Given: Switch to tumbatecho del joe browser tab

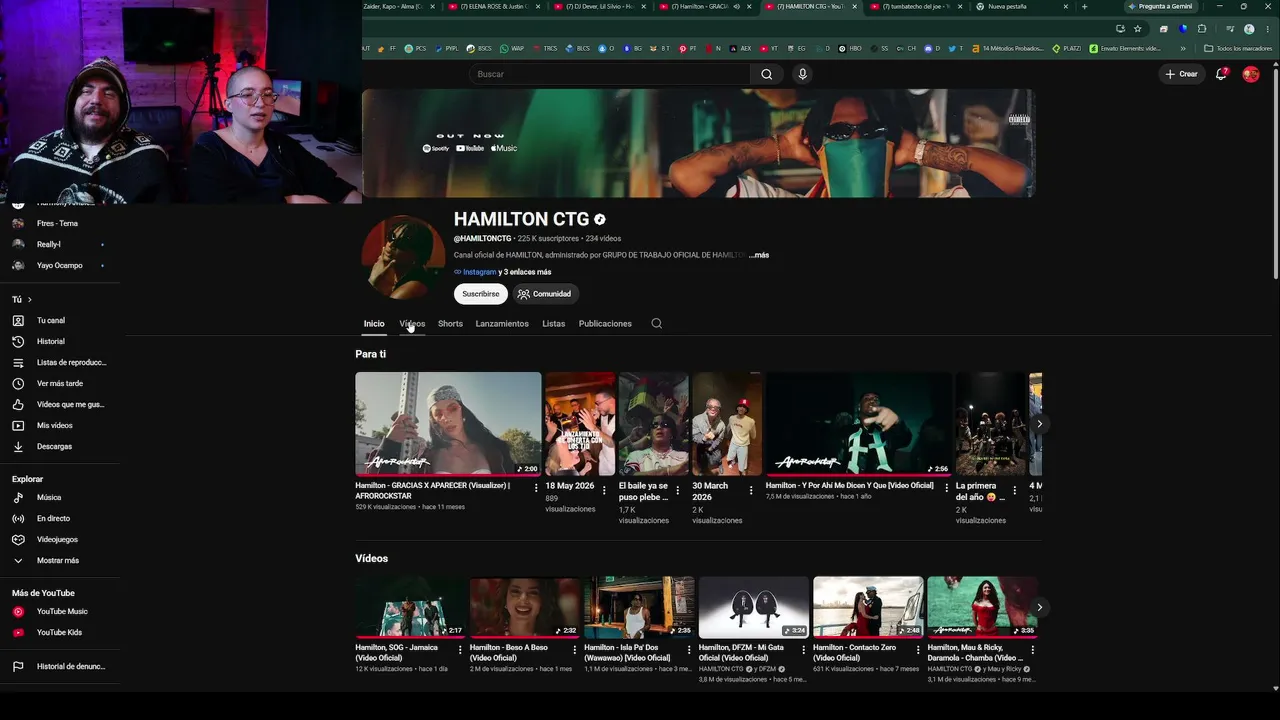Looking at the screenshot, I should [x=917, y=7].
